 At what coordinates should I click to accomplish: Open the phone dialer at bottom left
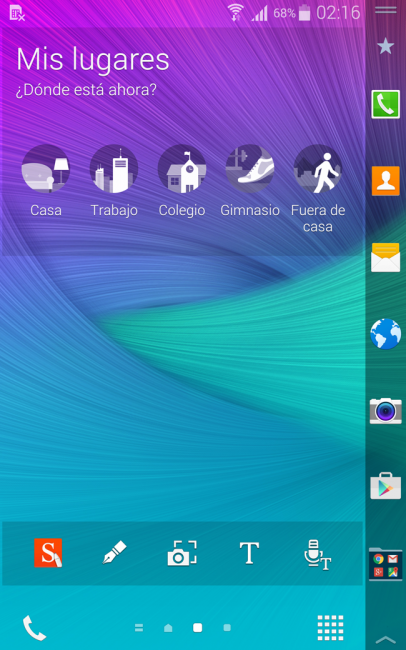click(x=34, y=628)
